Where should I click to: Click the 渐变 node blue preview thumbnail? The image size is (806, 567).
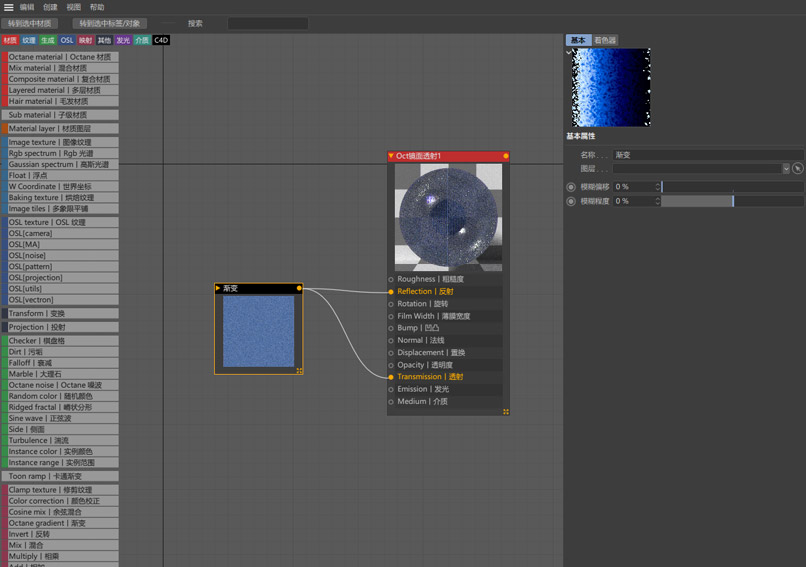pos(259,331)
